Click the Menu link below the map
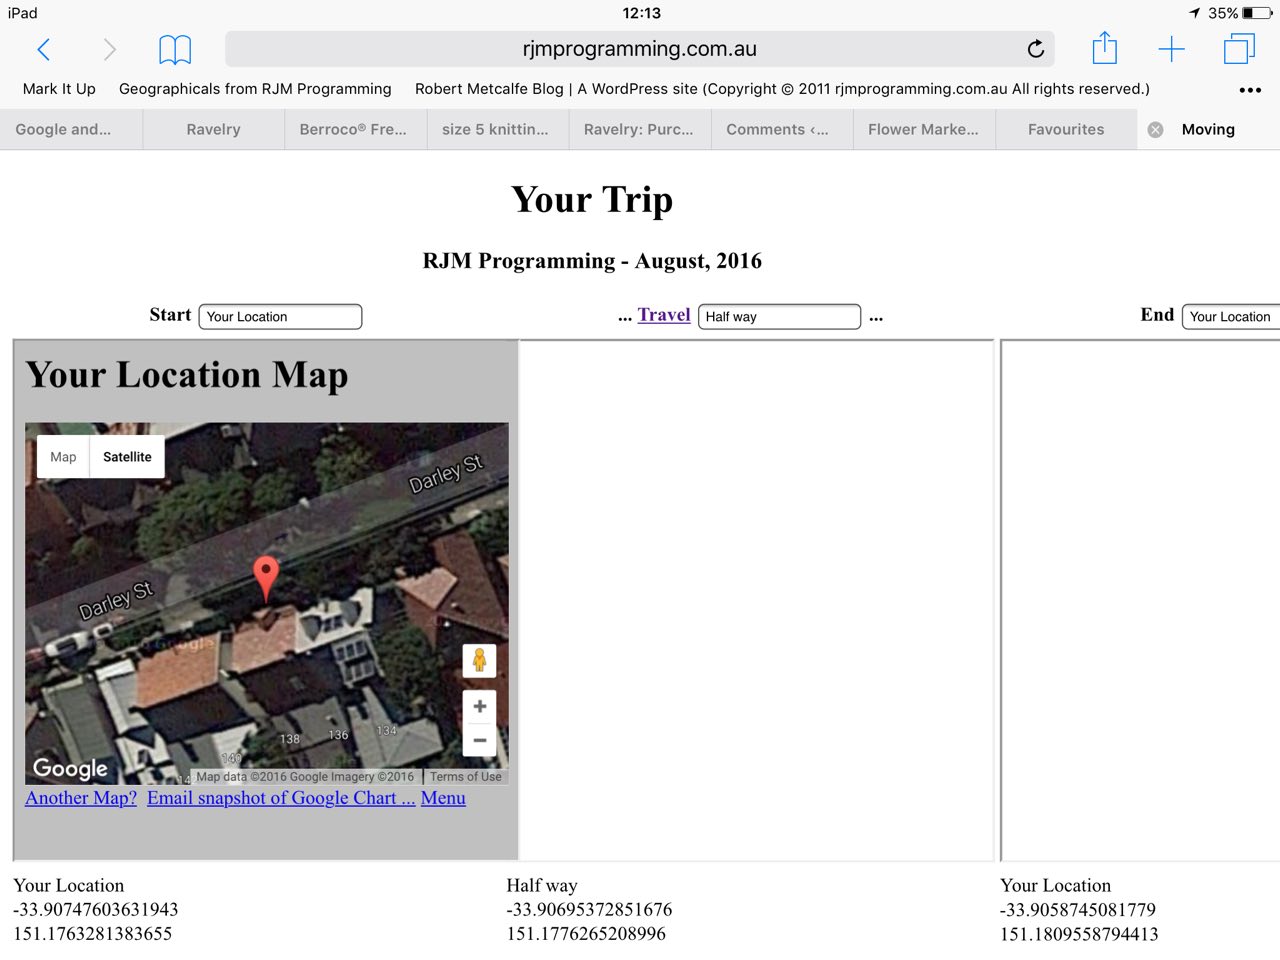The width and height of the screenshot is (1280, 960). [x=443, y=798]
